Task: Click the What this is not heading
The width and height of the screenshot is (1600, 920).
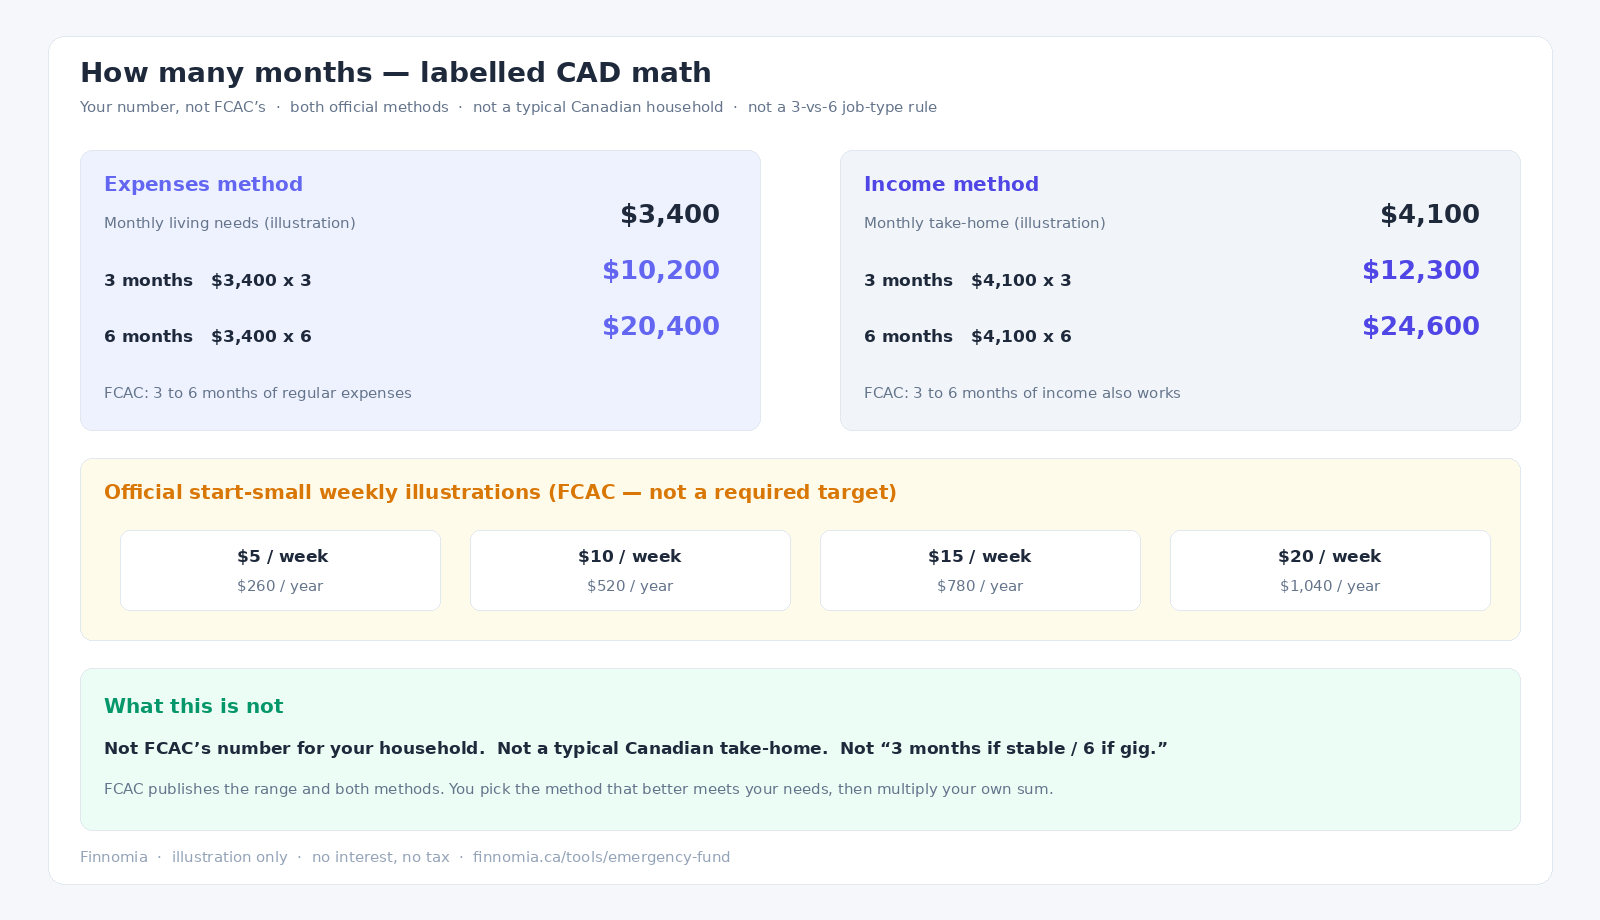Action: [193, 706]
